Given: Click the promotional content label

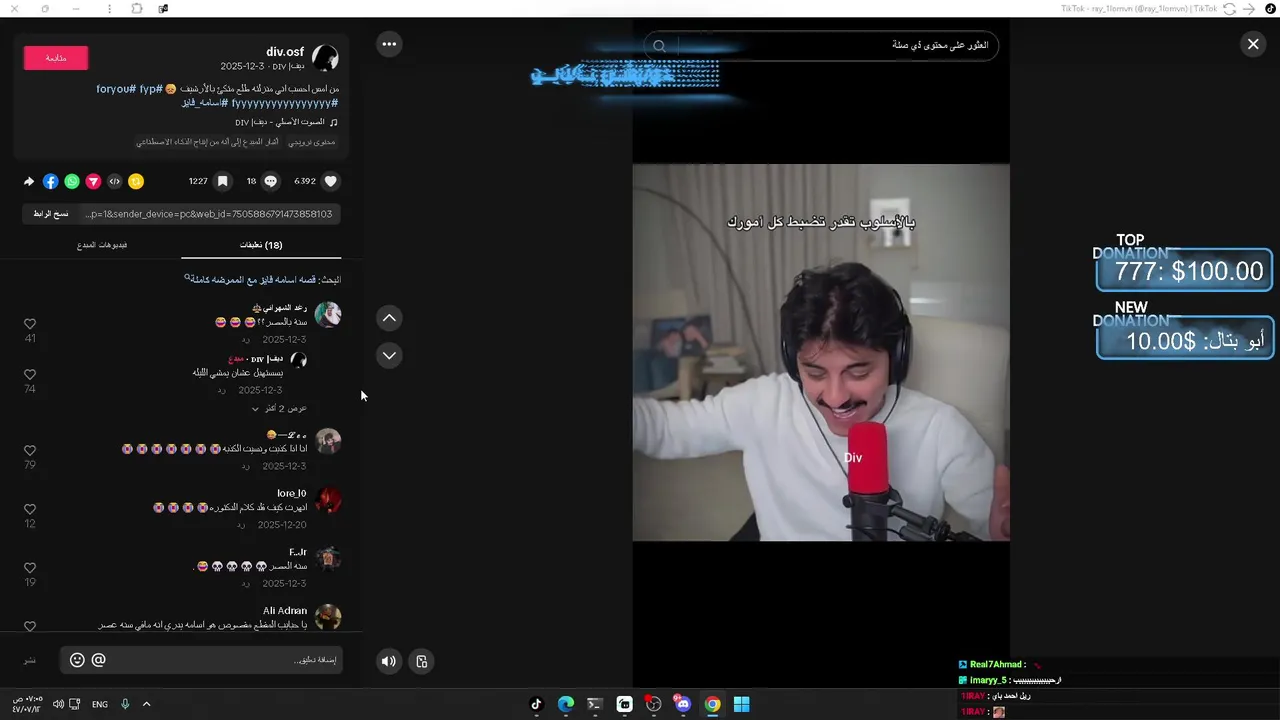Looking at the screenshot, I should [312, 142].
